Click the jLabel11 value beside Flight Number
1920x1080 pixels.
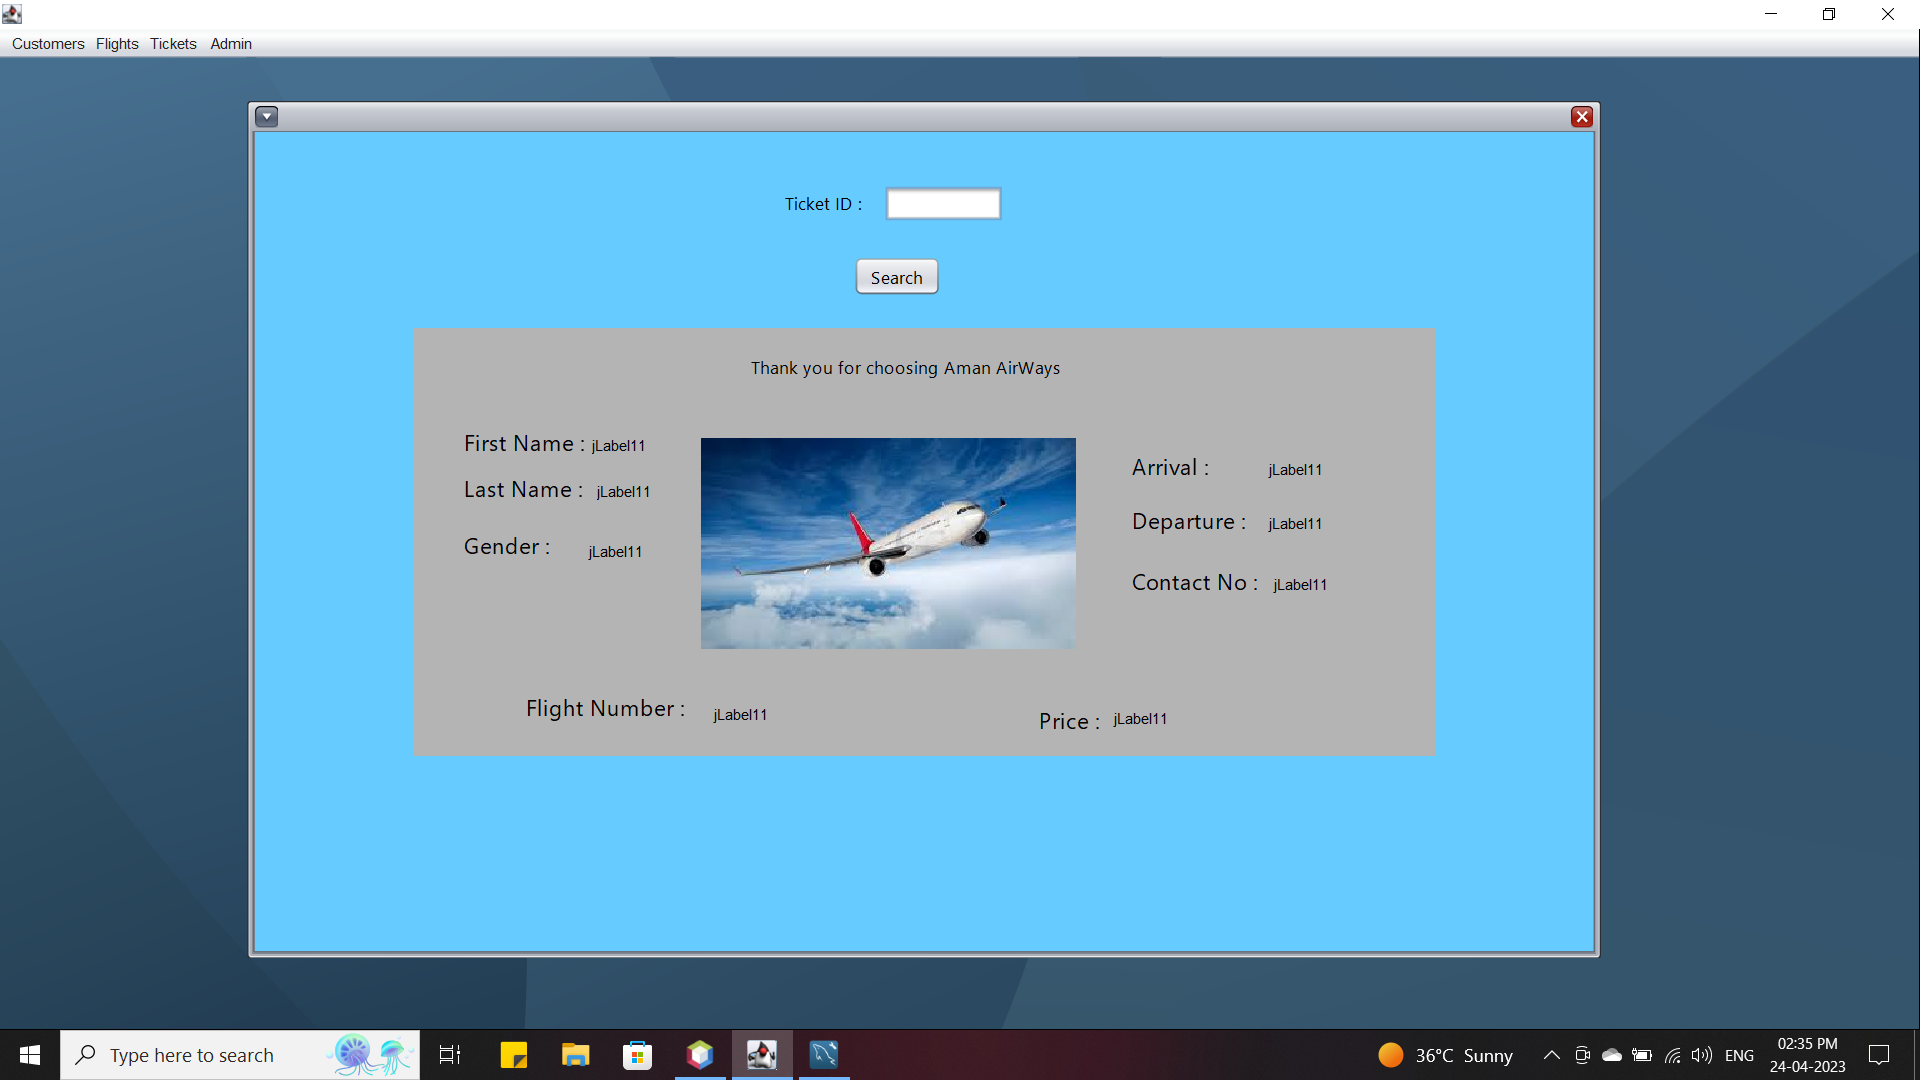(x=740, y=714)
